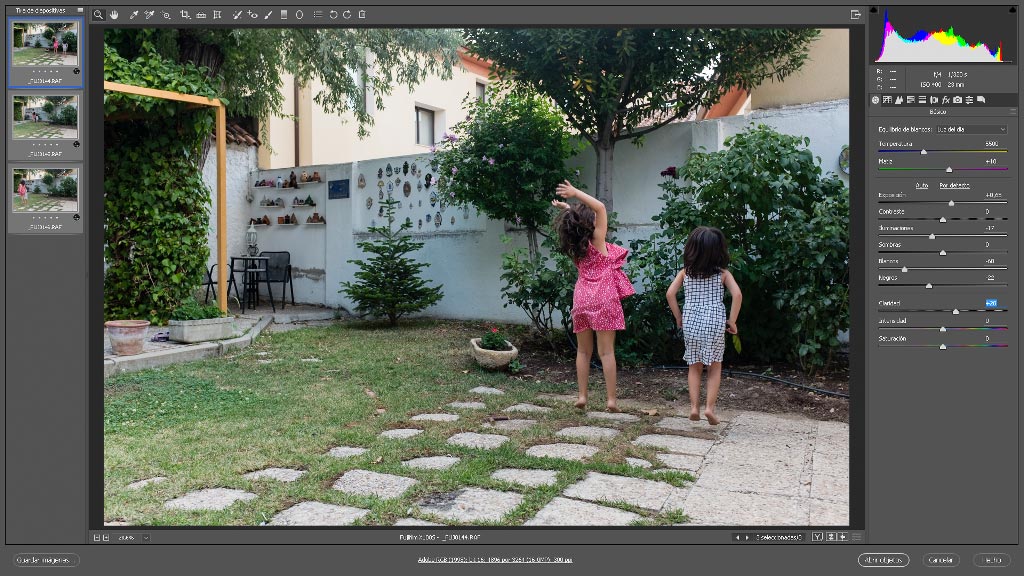Open the HSL/Grayscale panel tab
The image size is (1024, 576).
tap(911, 100)
